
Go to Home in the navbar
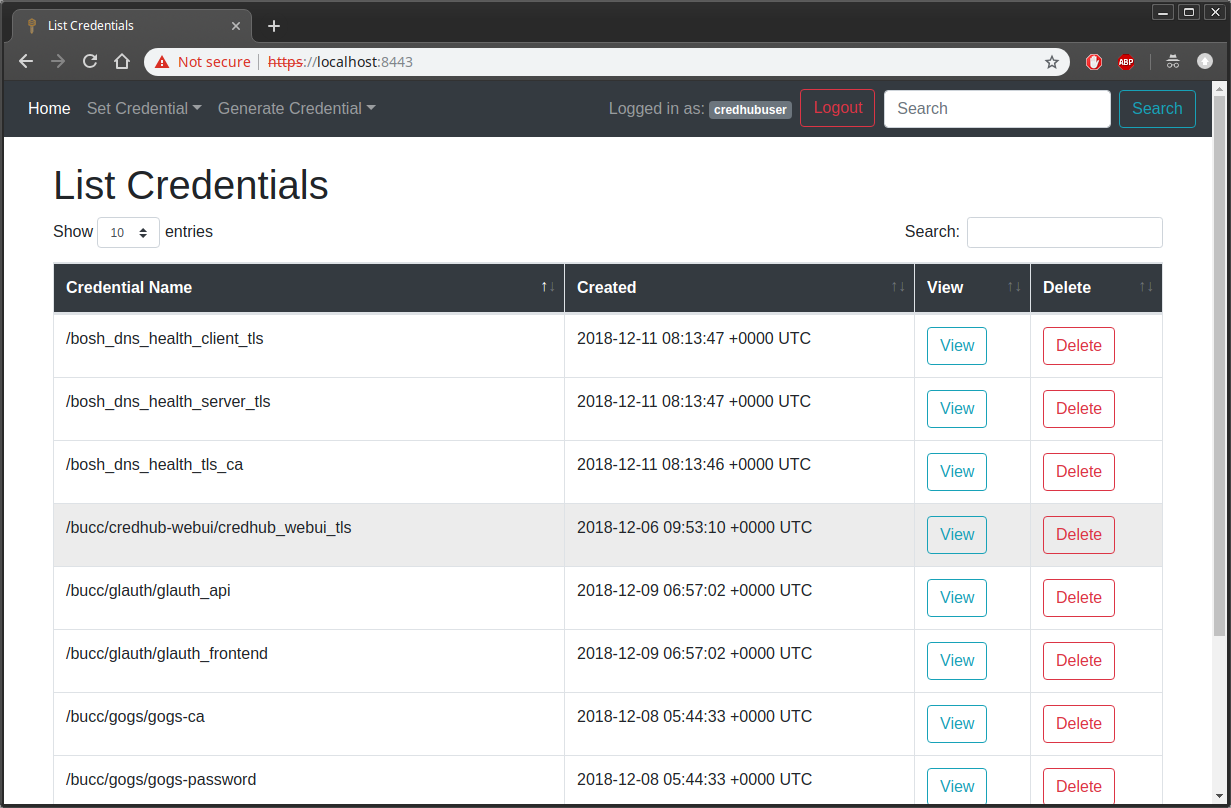(49, 109)
